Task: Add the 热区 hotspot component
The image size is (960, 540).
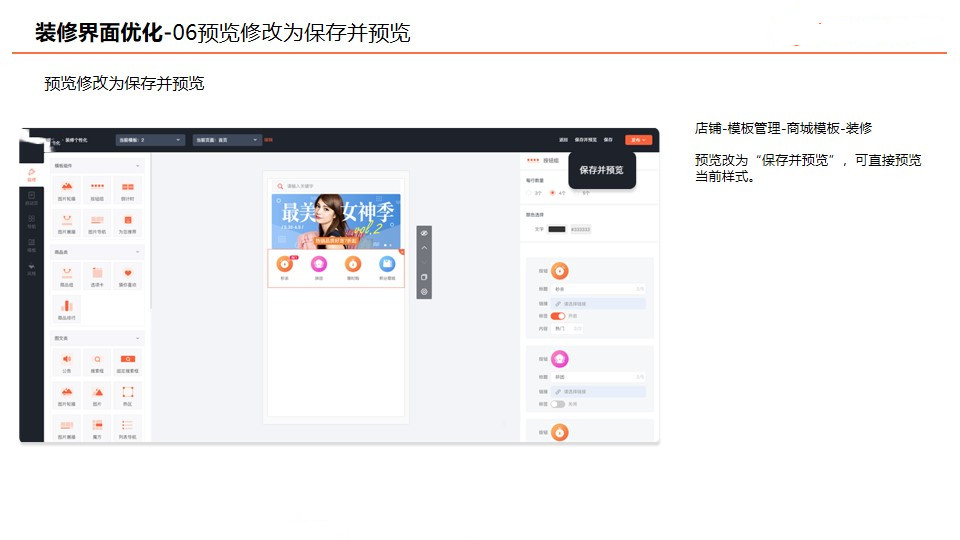Action: [127, 396]
